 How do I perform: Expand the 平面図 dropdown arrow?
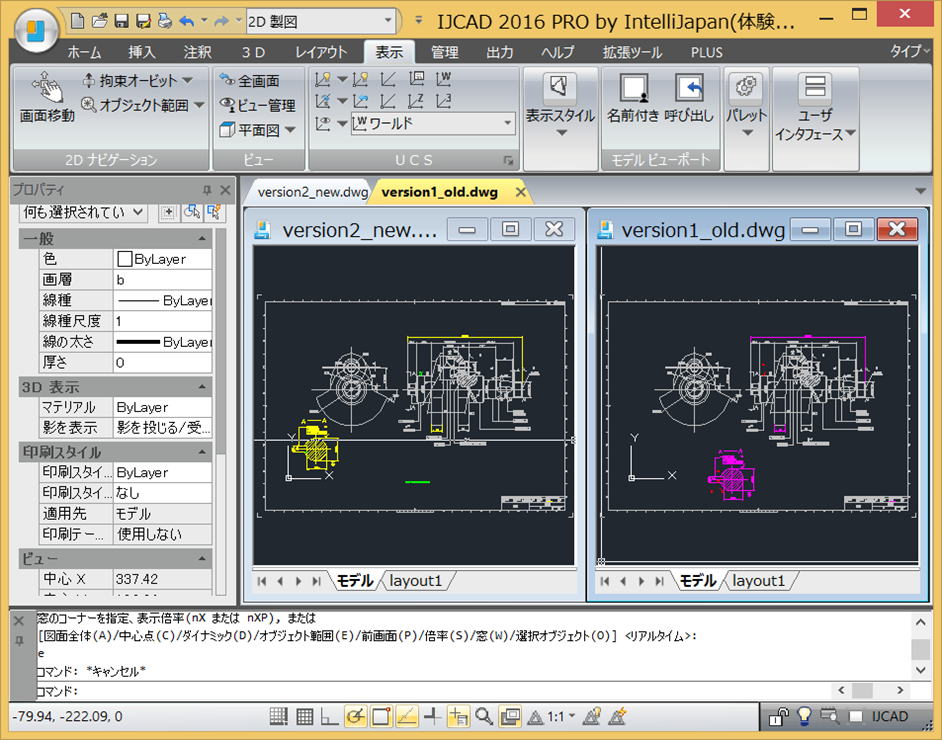pos(290,130)
